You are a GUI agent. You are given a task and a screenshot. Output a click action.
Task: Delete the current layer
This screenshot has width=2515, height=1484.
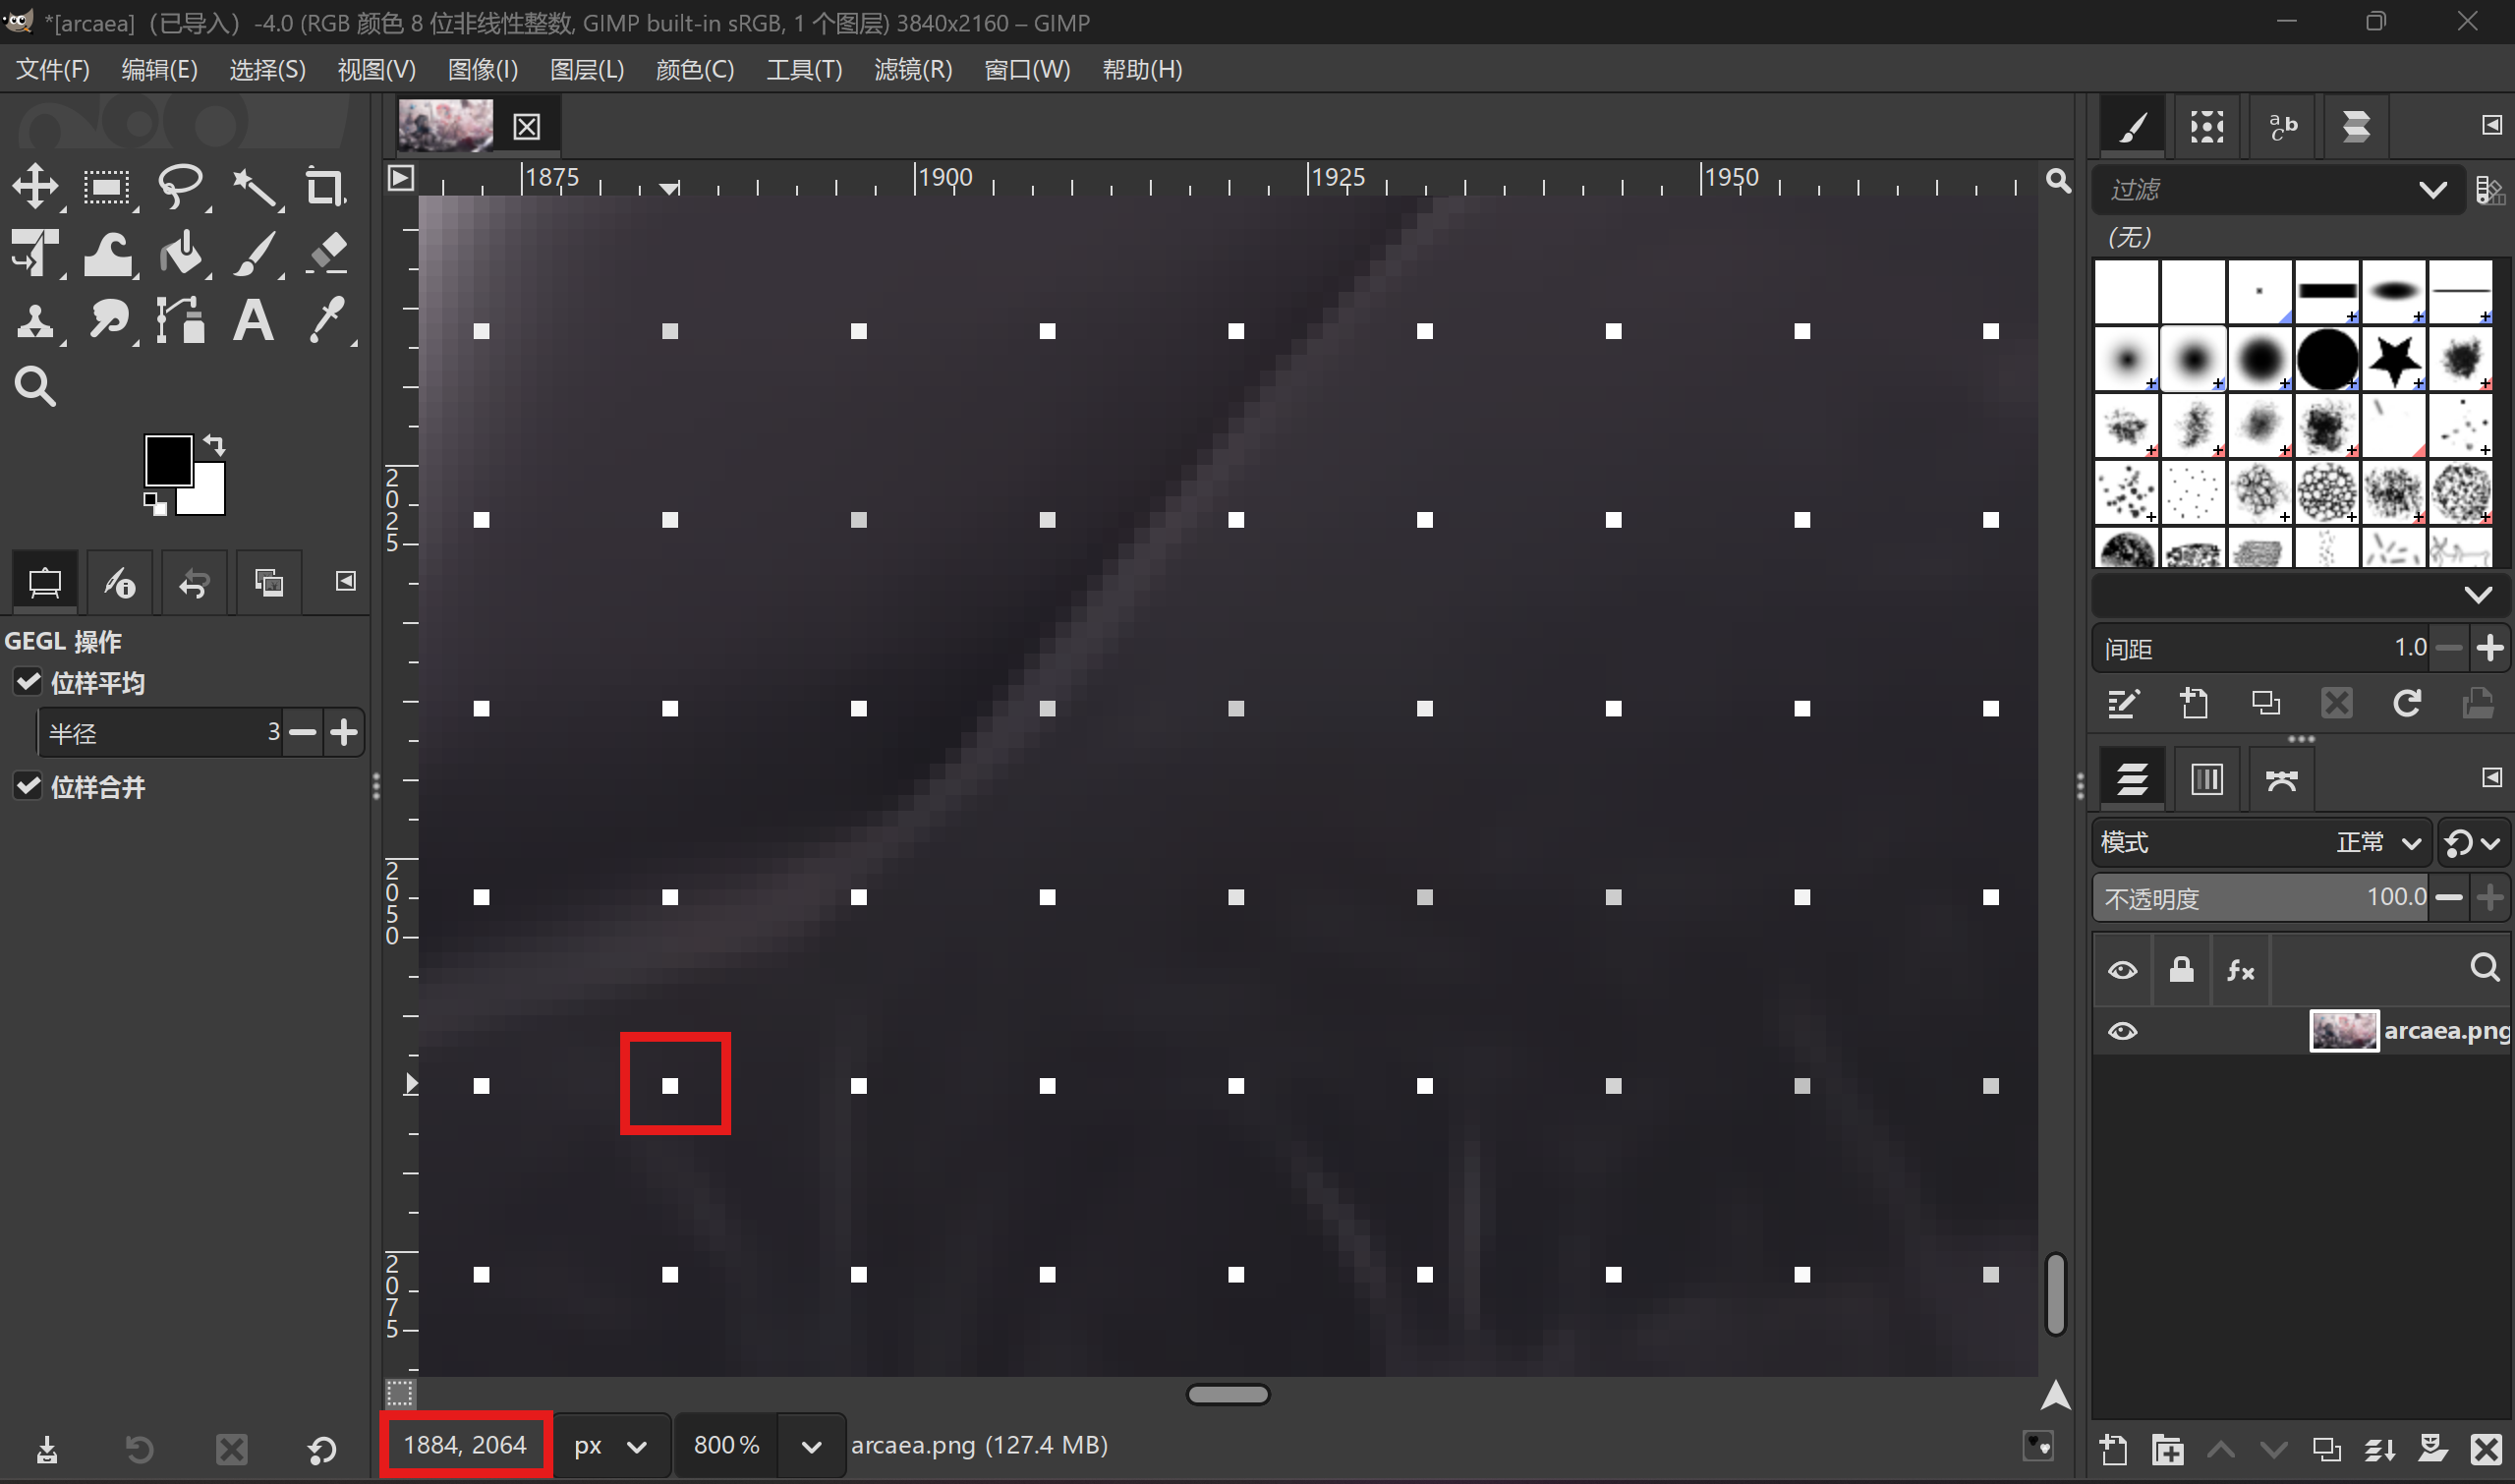[x=2486, y=1449]
